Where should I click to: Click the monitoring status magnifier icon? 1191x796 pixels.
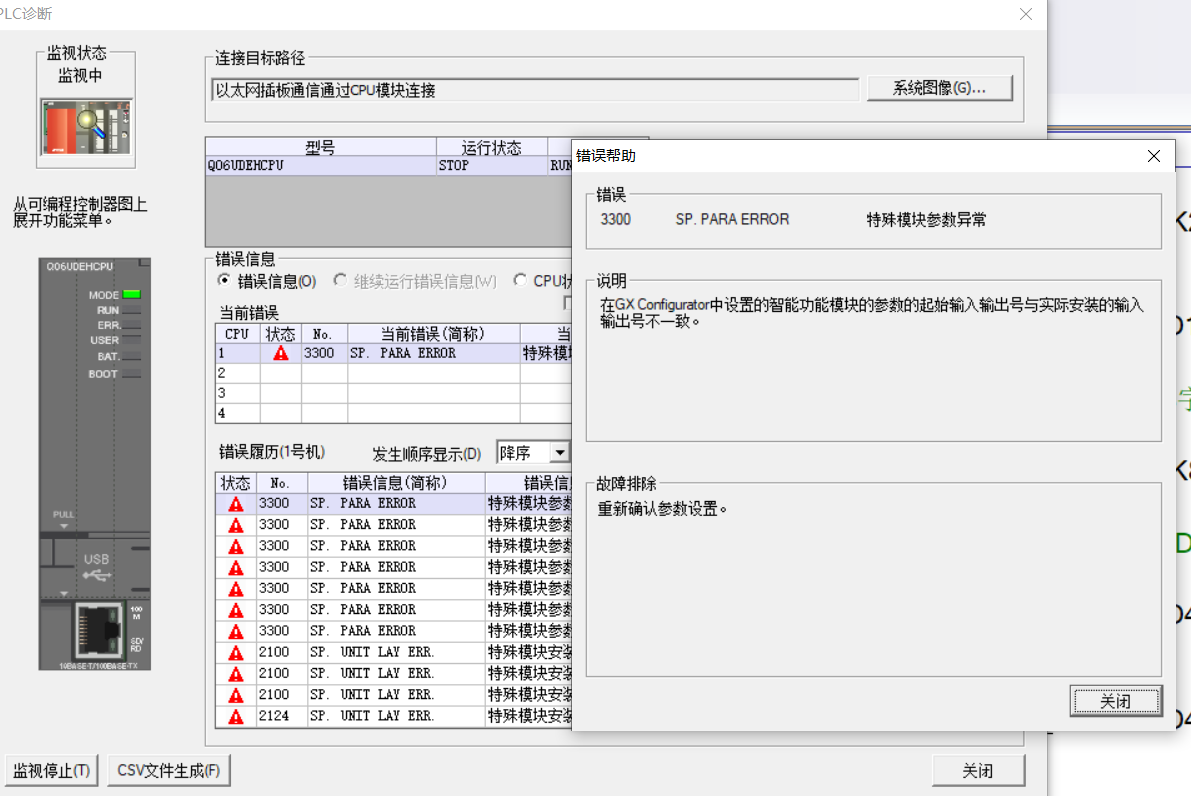pos(86,126)
